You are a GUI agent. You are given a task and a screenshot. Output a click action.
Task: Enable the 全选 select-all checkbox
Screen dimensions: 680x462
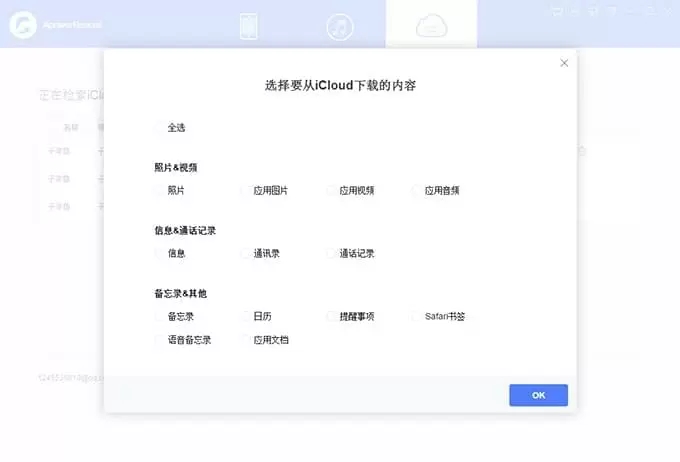(x=160, y=128)
